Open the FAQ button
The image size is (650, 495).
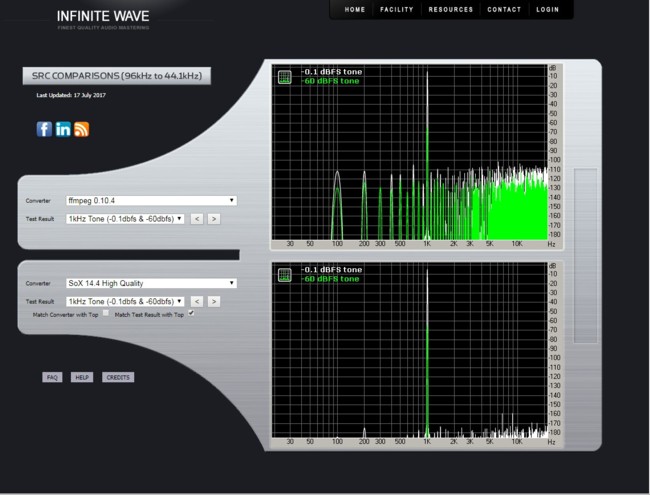click(x=52, y=377)
